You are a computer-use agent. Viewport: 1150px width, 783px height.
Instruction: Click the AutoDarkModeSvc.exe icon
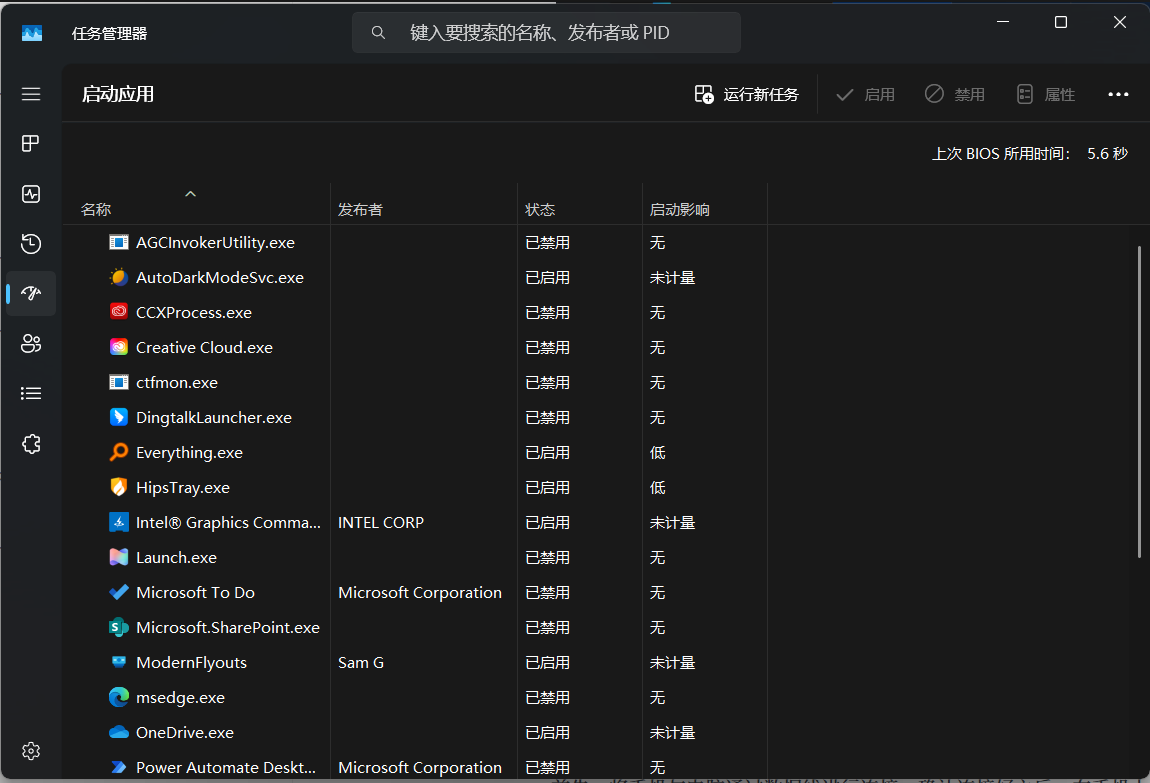coord(119,277)
